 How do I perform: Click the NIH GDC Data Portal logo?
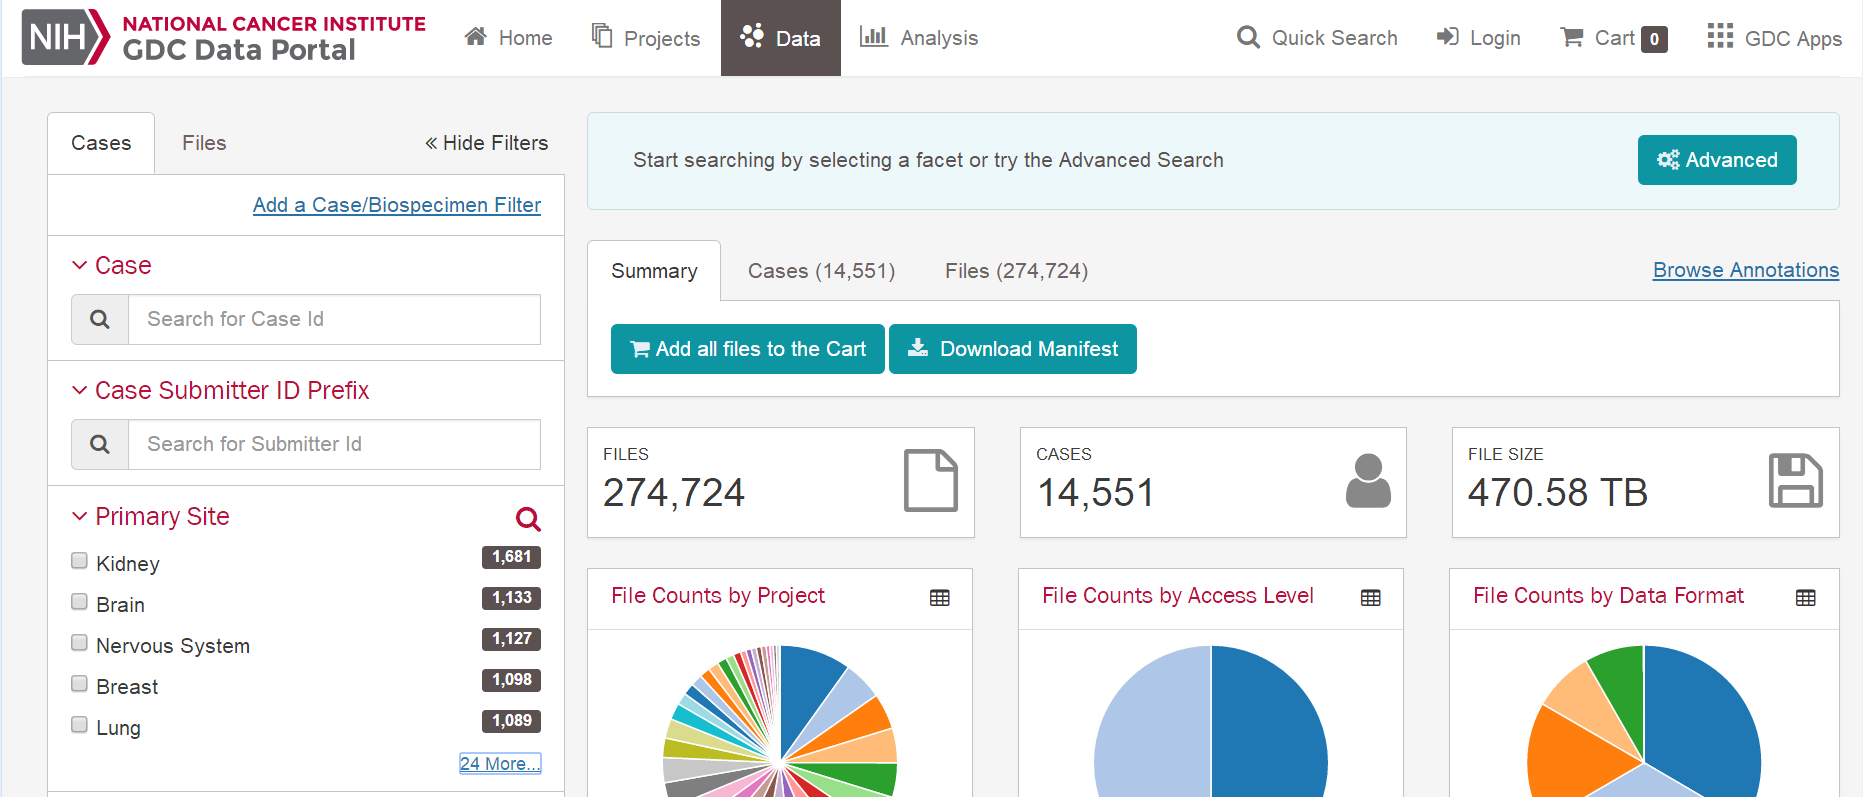[224, 38]
